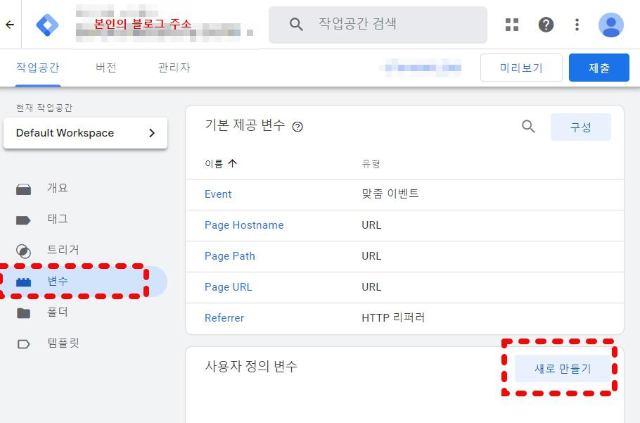
Task: Switch to the 작업공간 tab
Action: (x=38, y=67)
